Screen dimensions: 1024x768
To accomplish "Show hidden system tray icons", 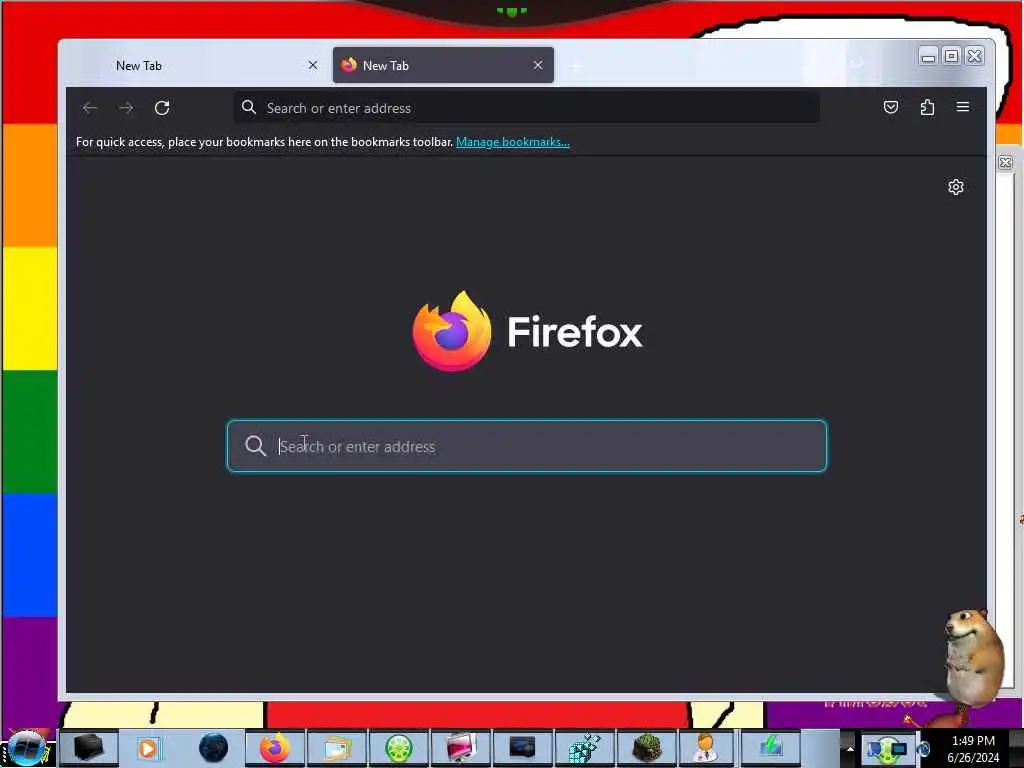I will (x=850, y=748).
